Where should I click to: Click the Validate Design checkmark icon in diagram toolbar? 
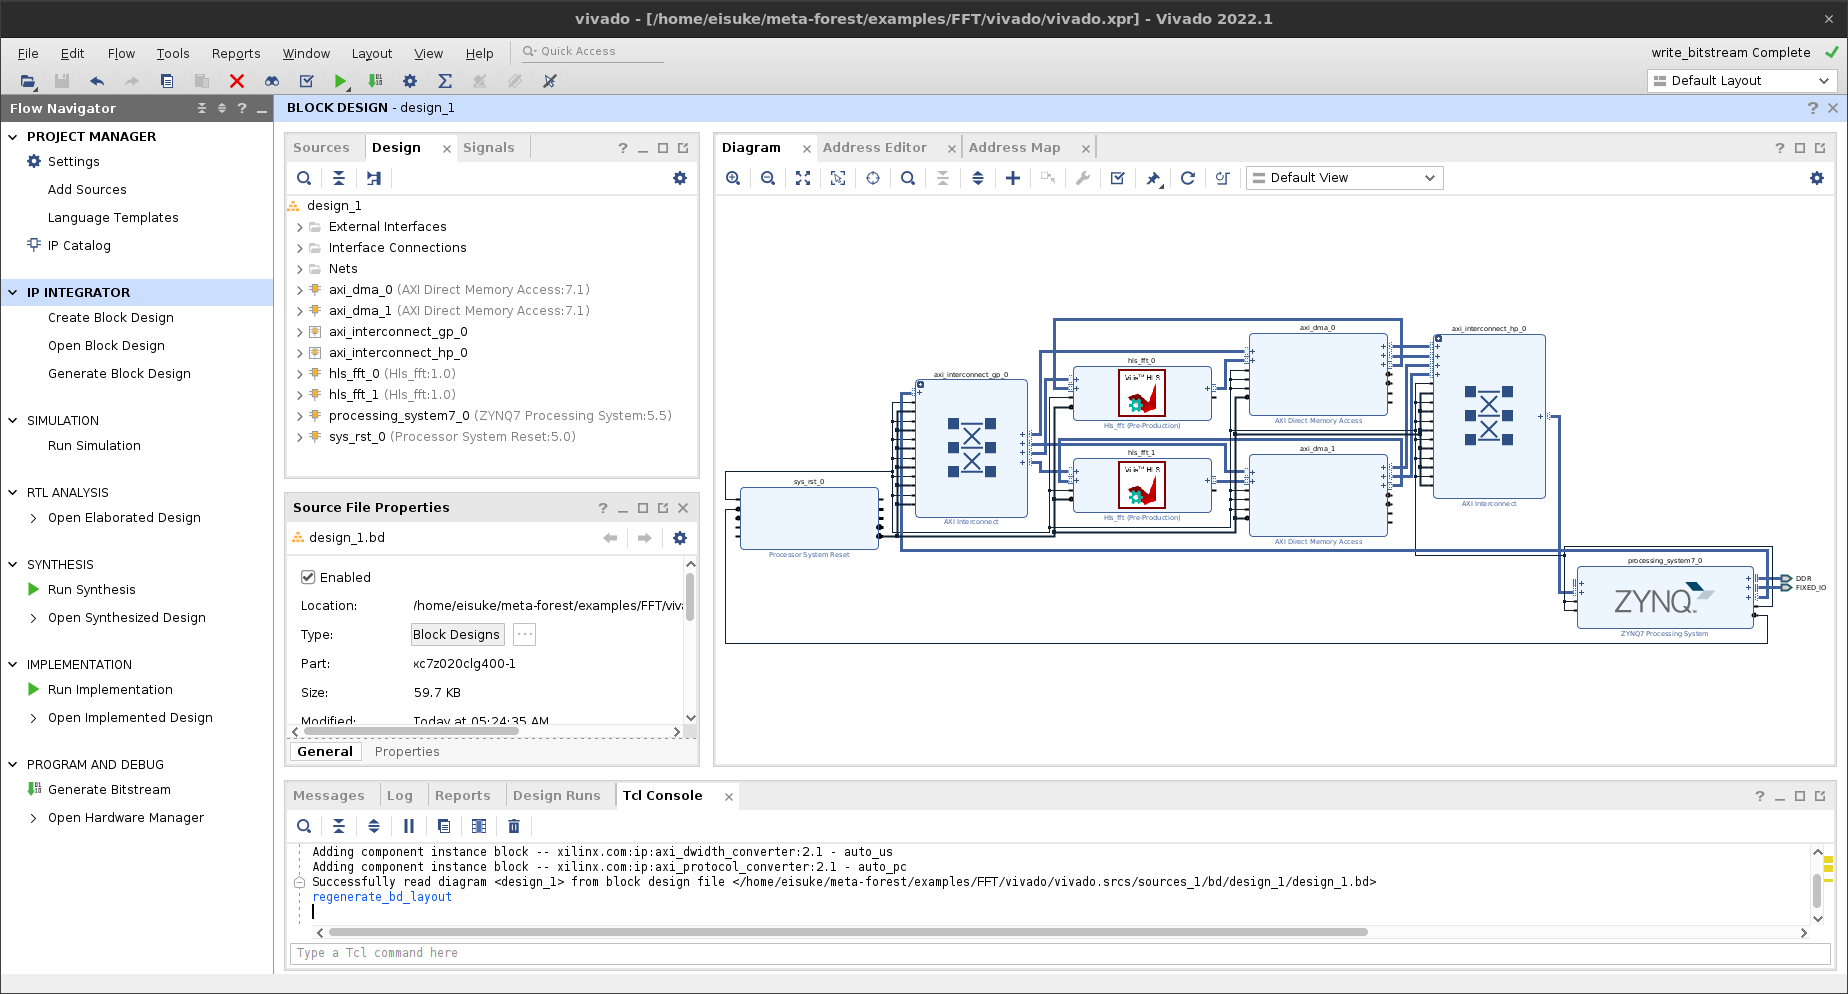pyautogui.click(x=1118, y=178)
